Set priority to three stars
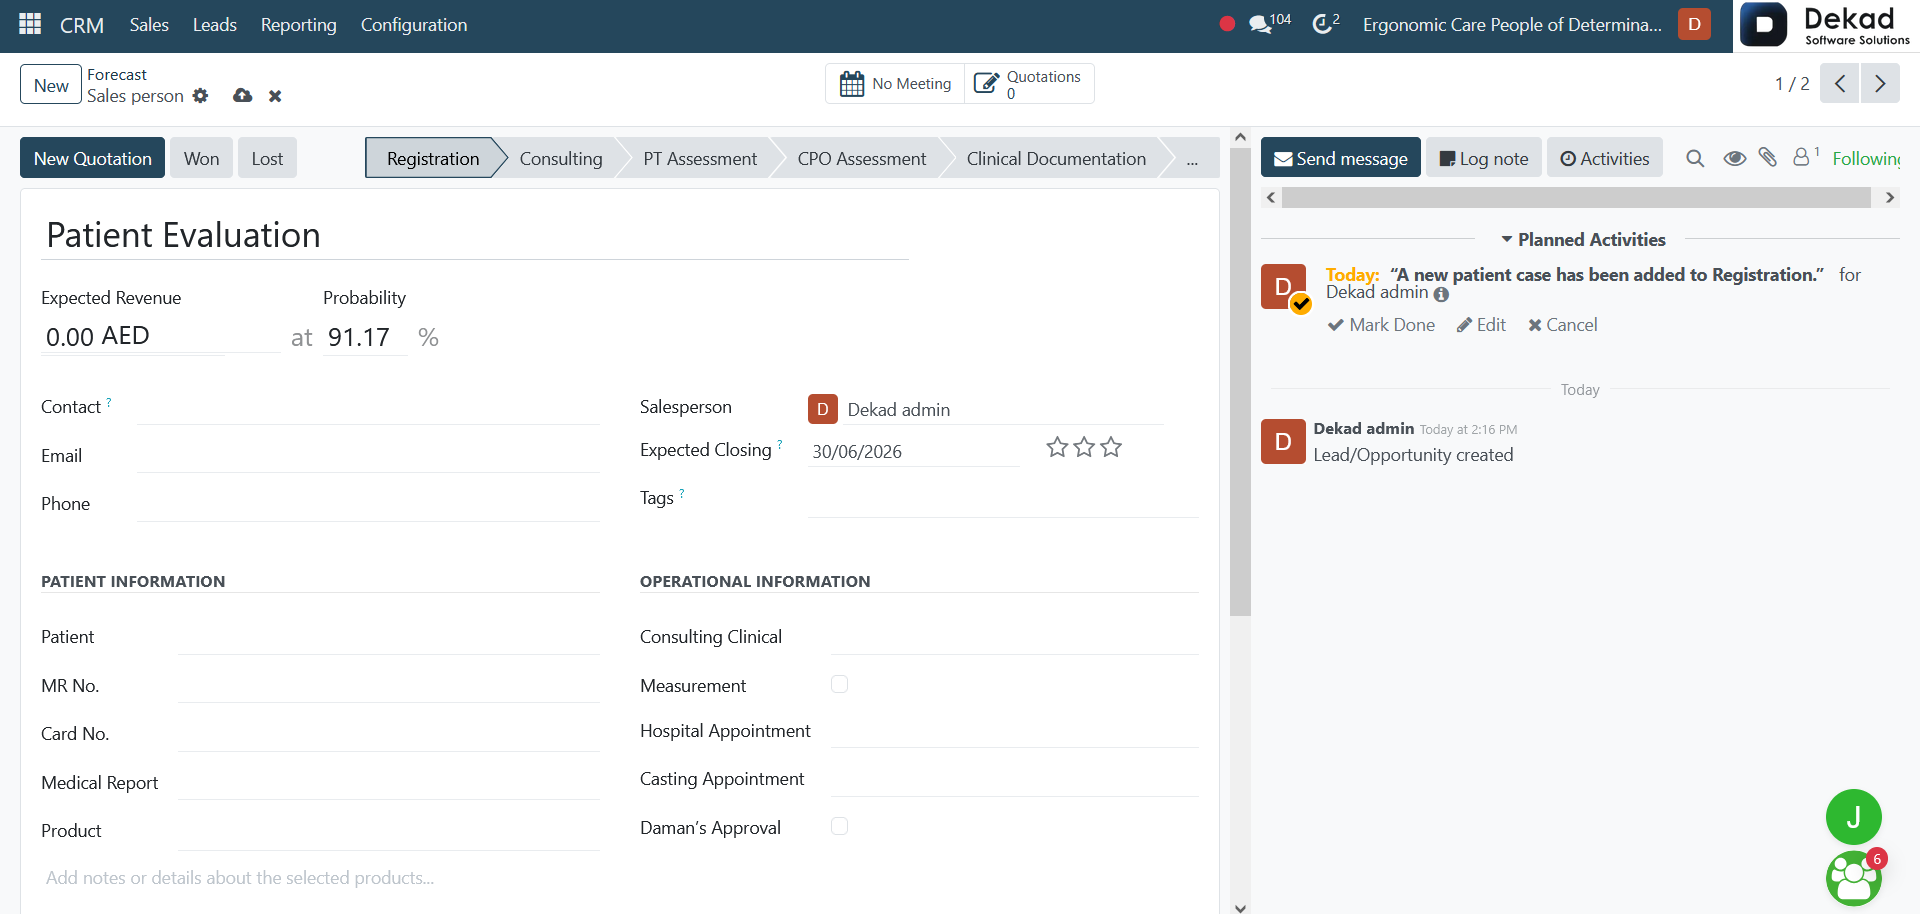 1111,447
